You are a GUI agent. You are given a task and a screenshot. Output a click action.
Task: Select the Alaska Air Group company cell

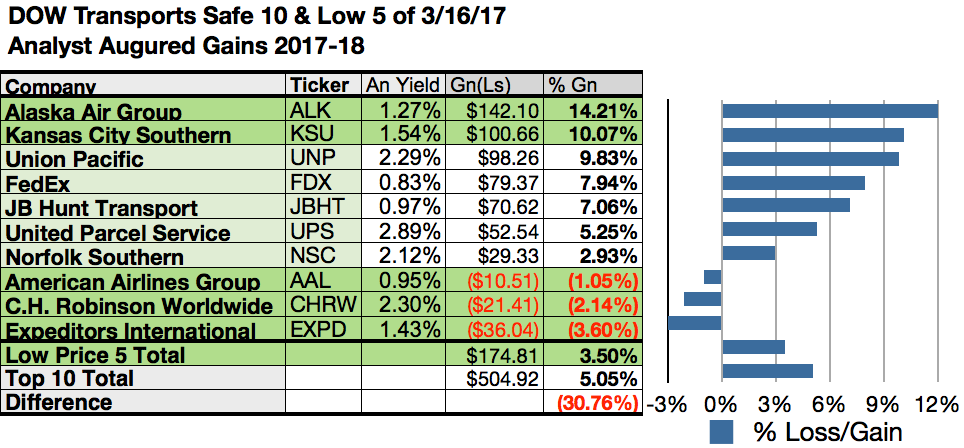pyautogui.click(x=145, y=111)
